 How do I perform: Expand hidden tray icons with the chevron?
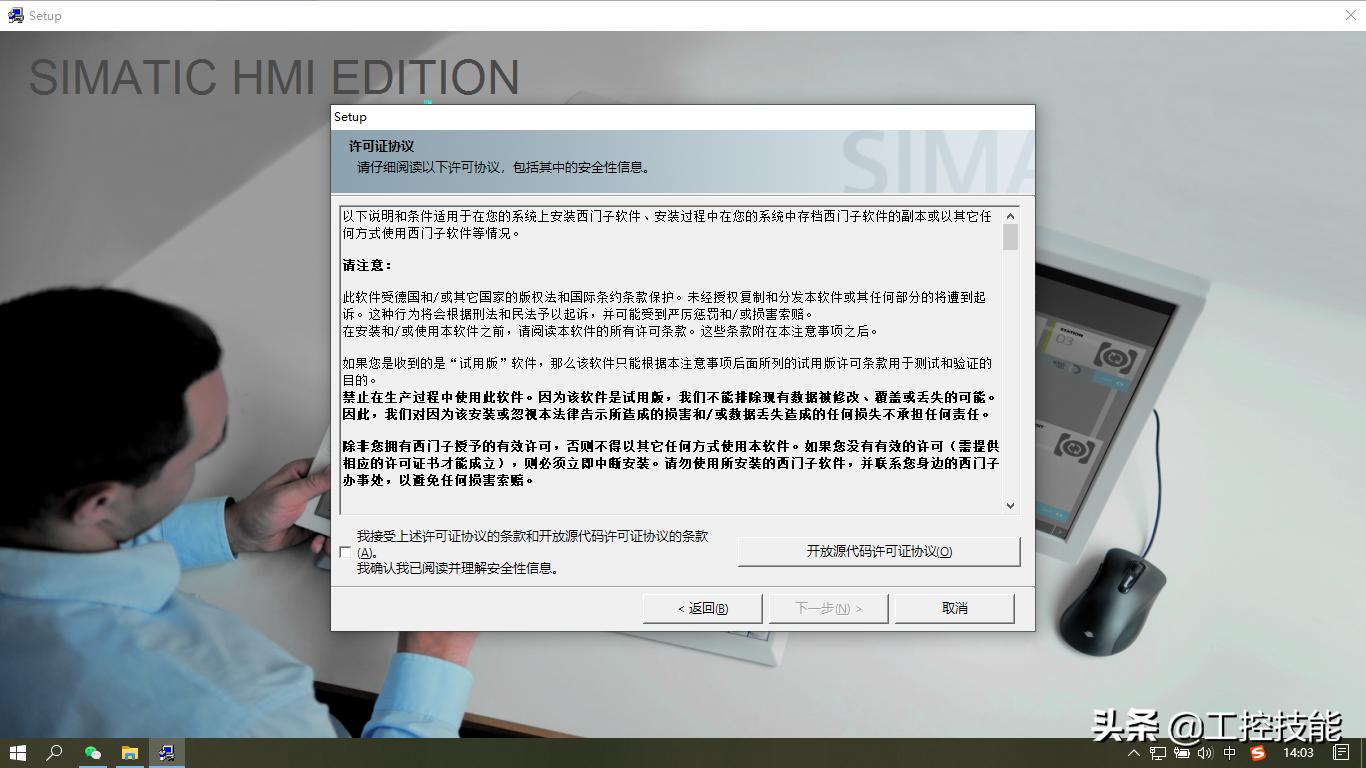(x=1136, y=753)
